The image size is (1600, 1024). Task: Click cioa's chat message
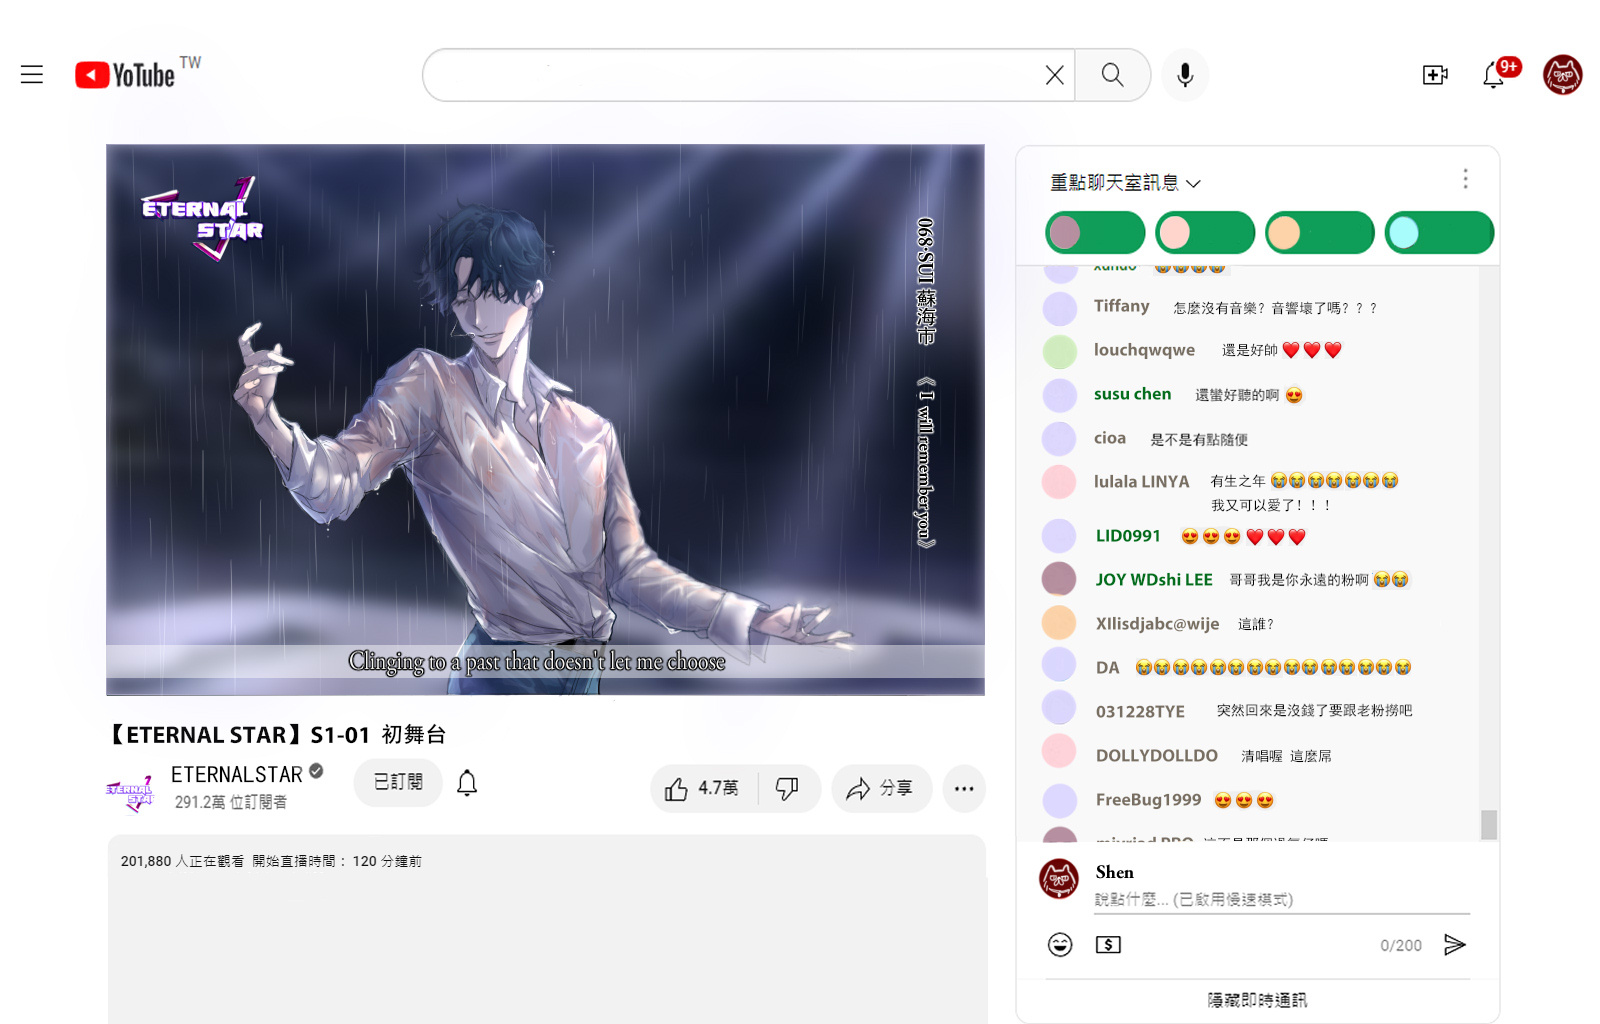1199,439
